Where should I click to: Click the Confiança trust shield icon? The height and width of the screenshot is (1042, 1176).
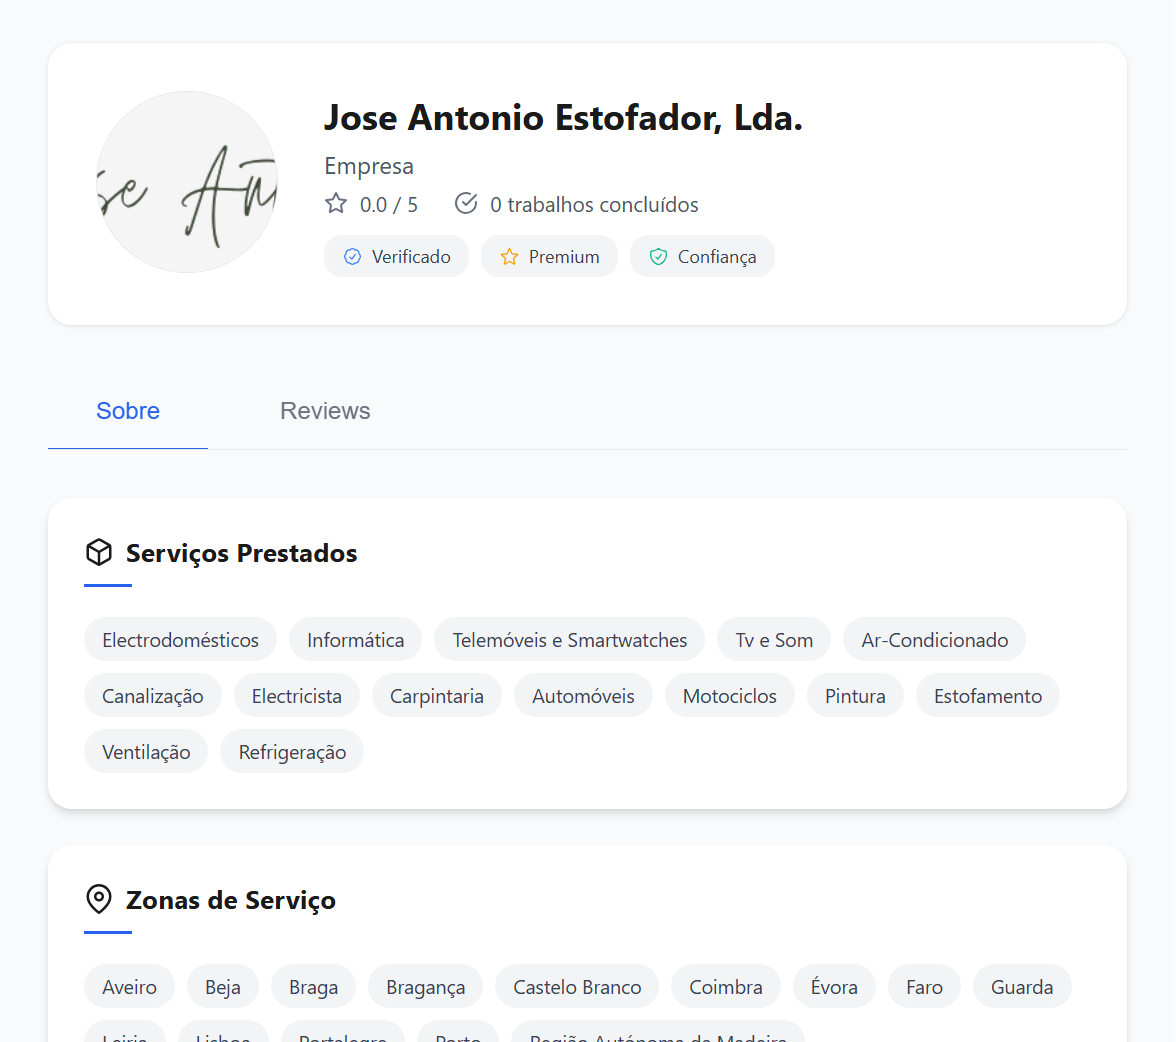[658, 256]
